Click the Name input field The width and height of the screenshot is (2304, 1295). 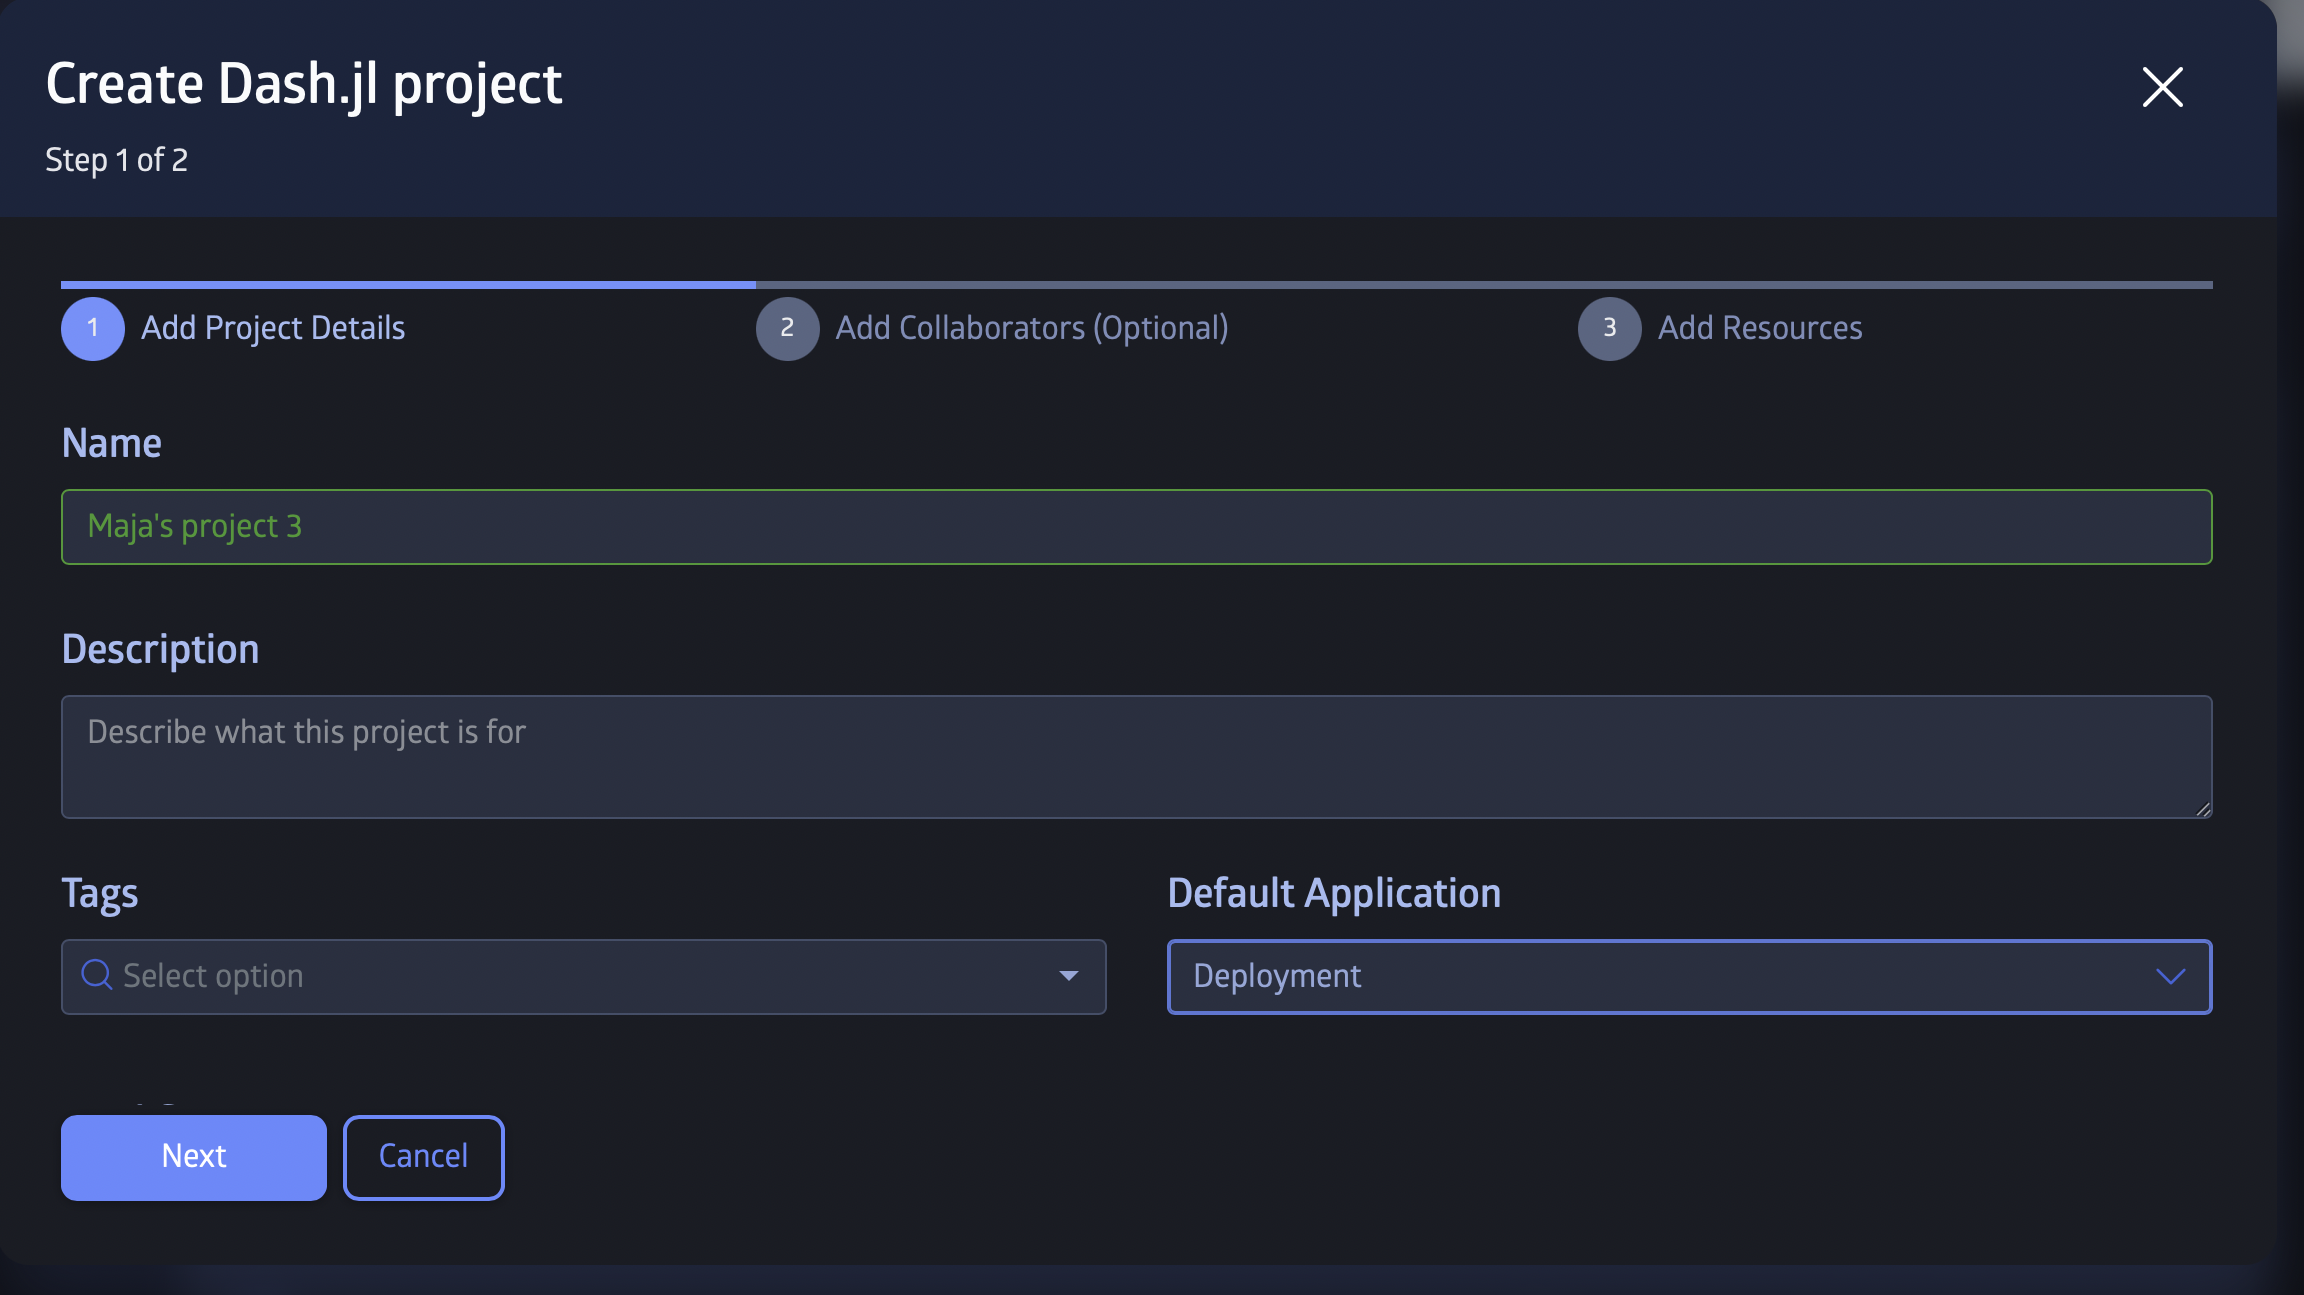tap(1136, 527)
